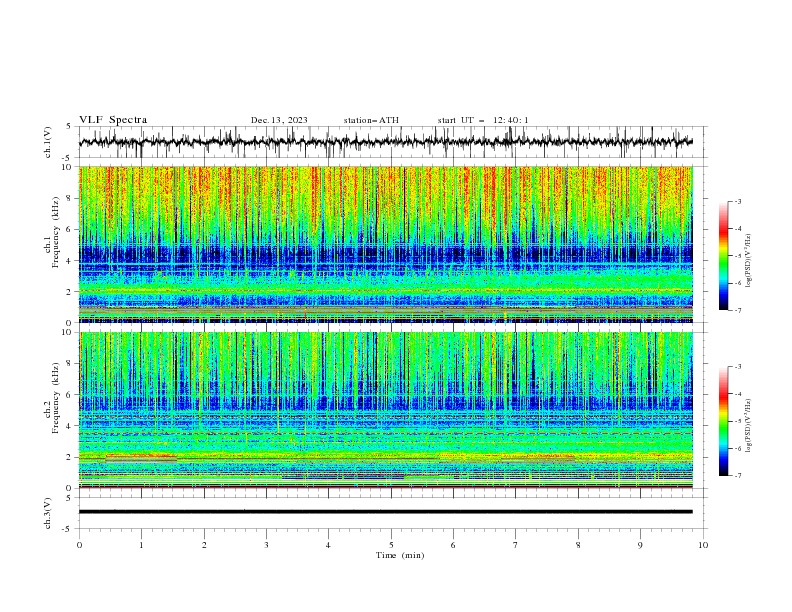Click the "4" kHz tick of ch.2 frequency axis
792x612 pixels.
70,426
